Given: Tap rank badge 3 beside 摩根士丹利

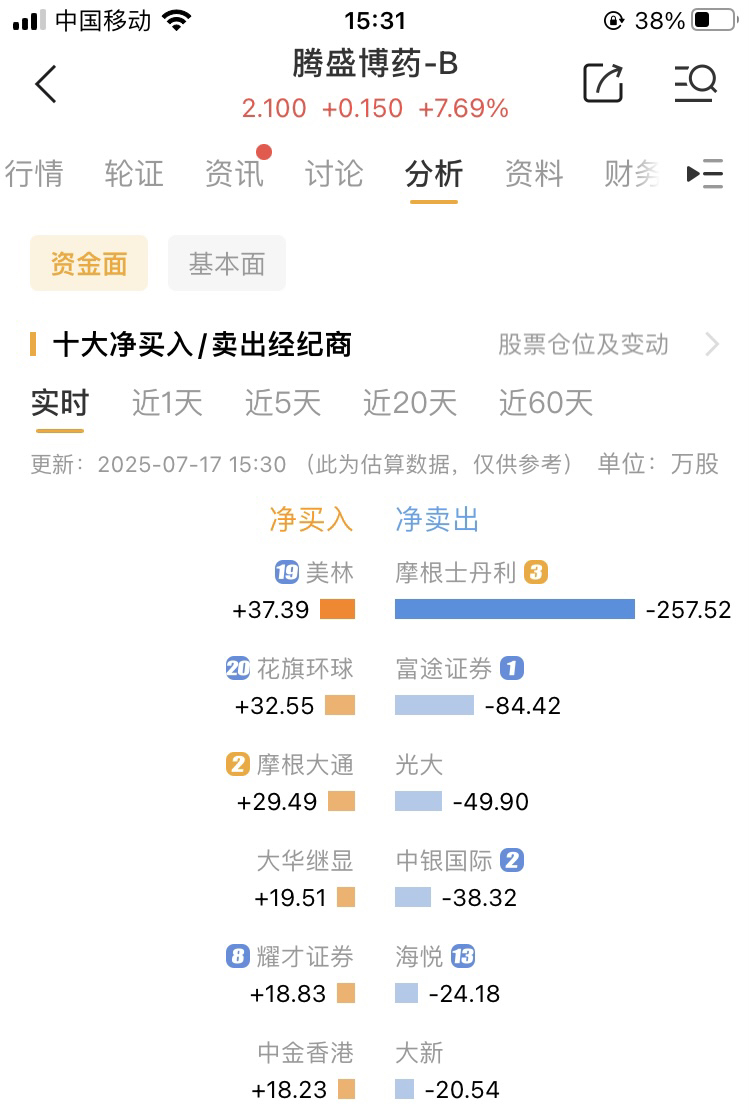Looking at the screenshot, I should (536, 572).
